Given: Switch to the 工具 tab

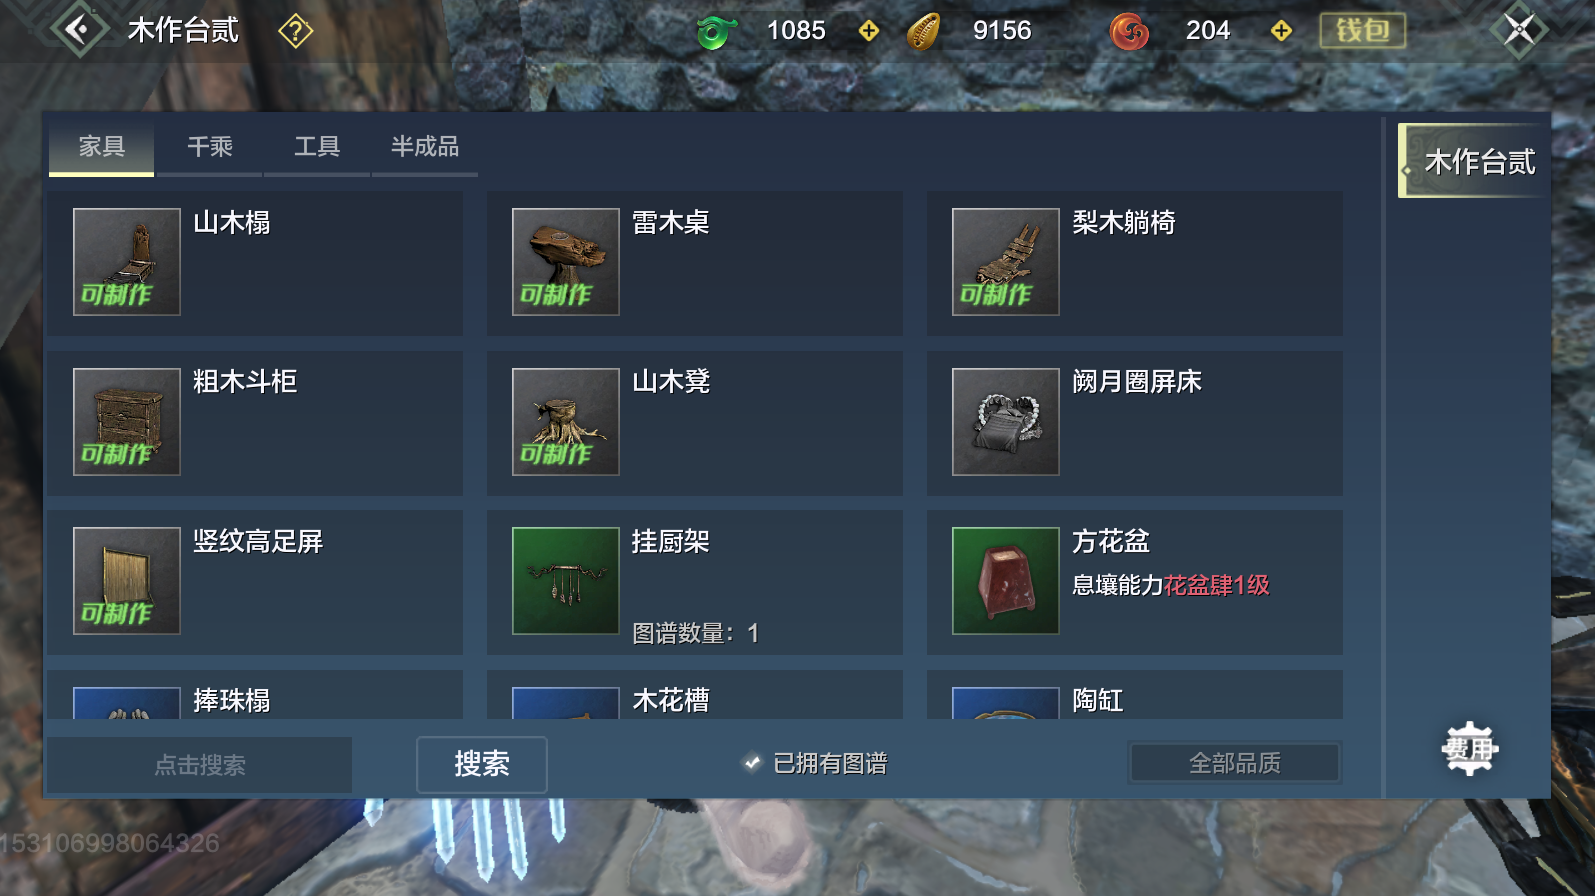Looking at the screenshot, I should tap(317, 148).
